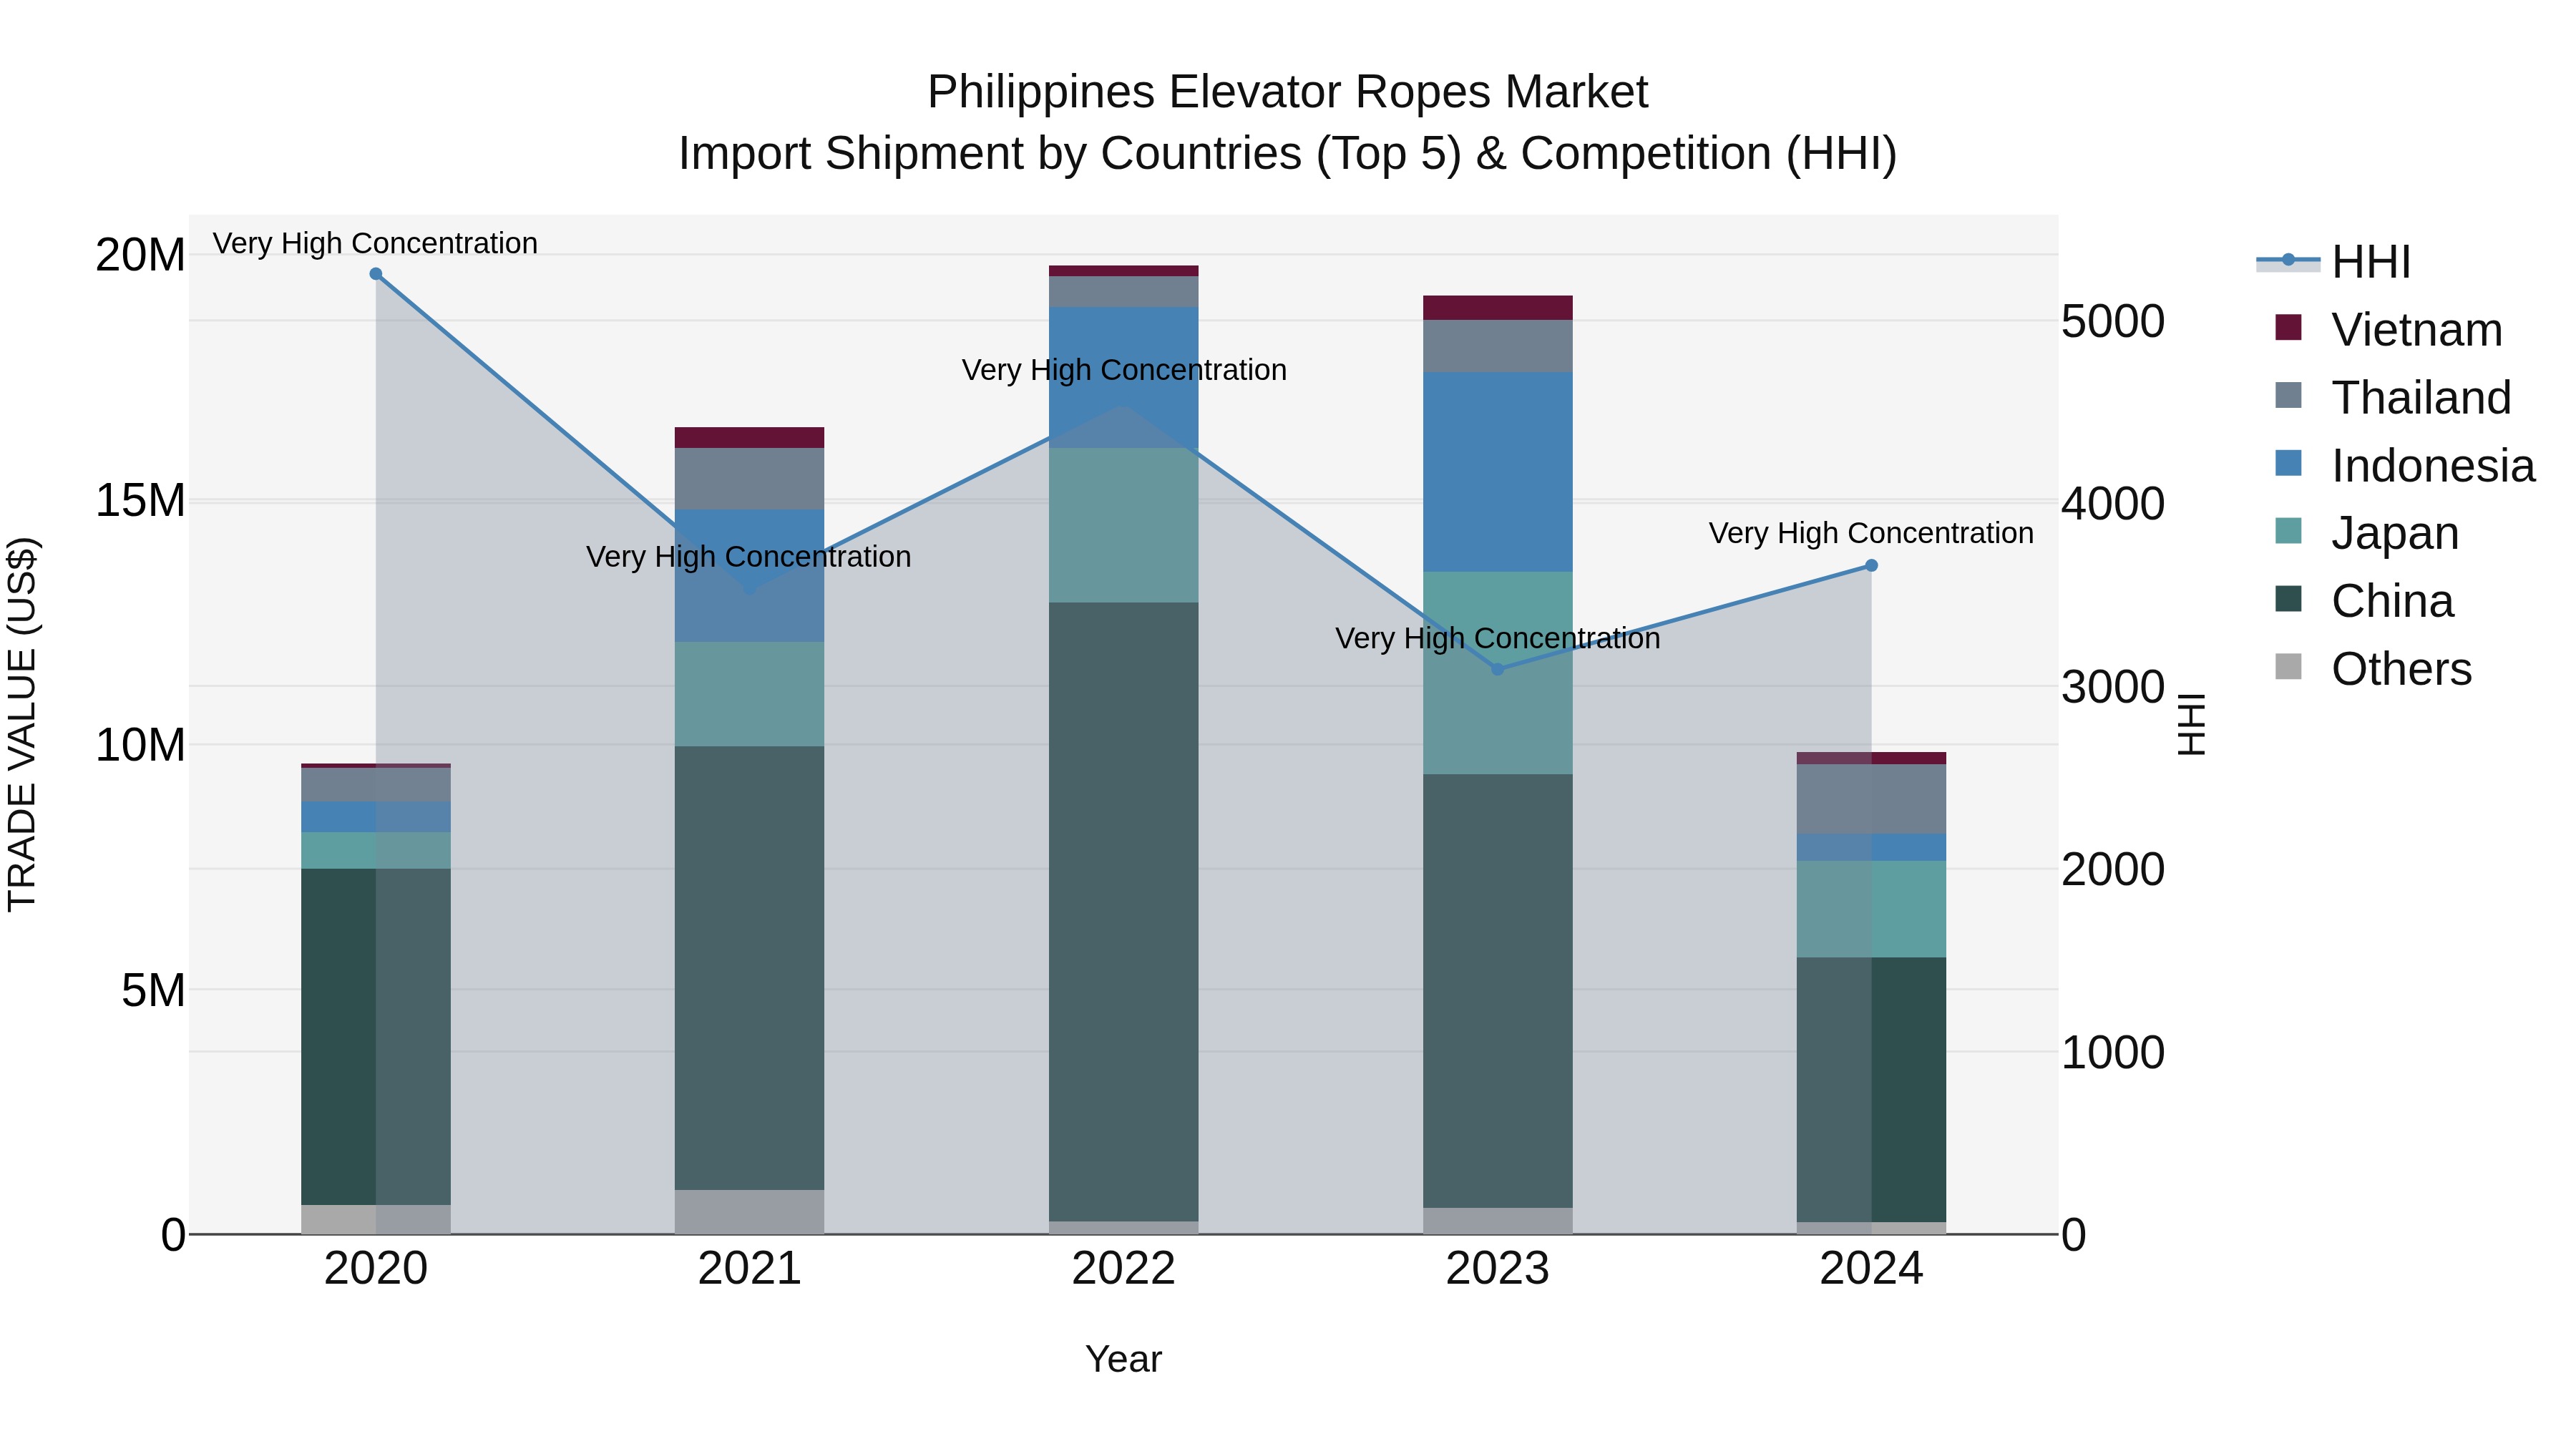
Task: Click the HHI line marker for 2024
Action: pyautogui.click(x=1871, y=566)
